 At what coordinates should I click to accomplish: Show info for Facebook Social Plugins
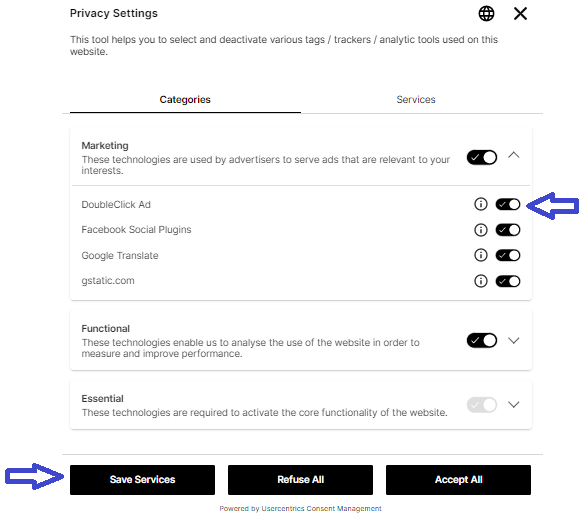pos(481,230)
